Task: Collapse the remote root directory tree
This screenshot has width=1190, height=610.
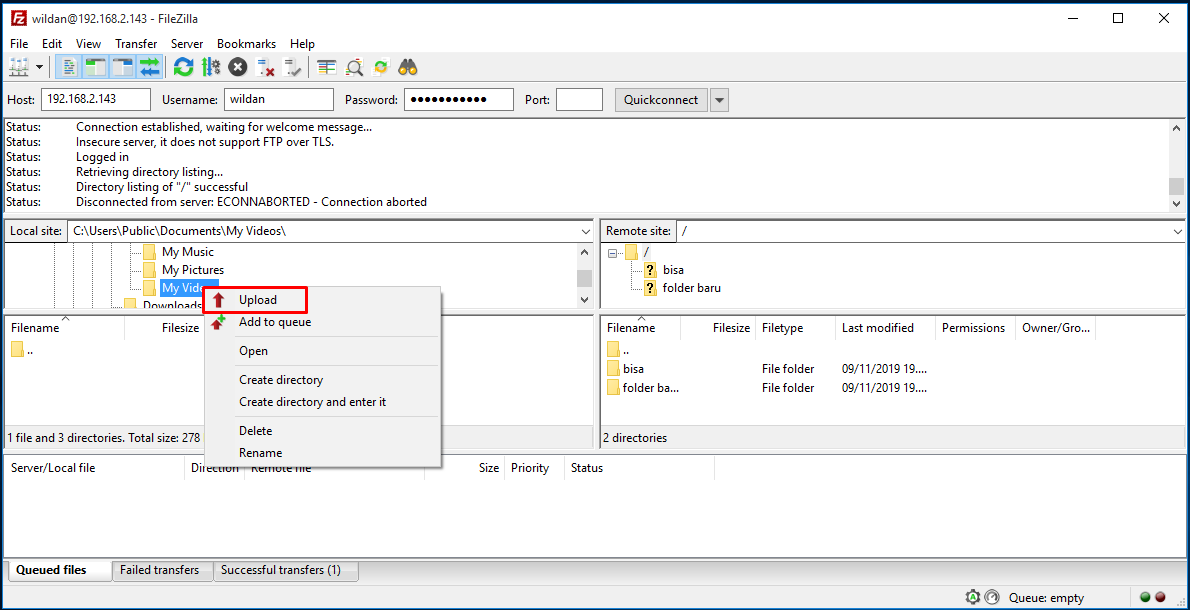Action: [611, 251]
